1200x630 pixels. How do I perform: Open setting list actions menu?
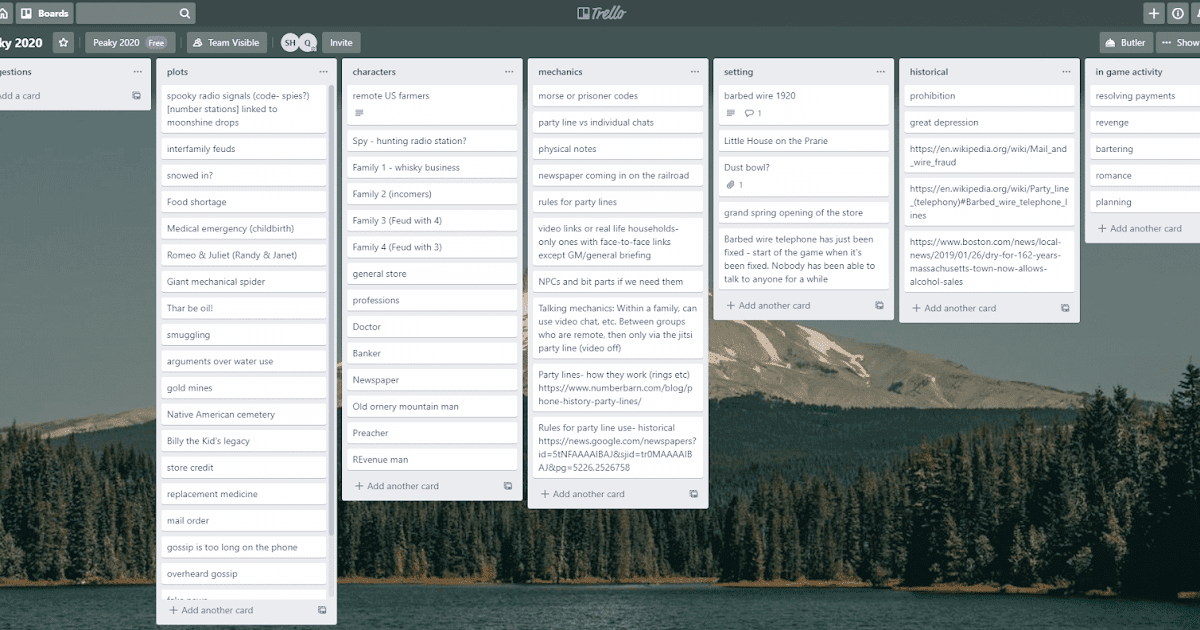[881, 72]
